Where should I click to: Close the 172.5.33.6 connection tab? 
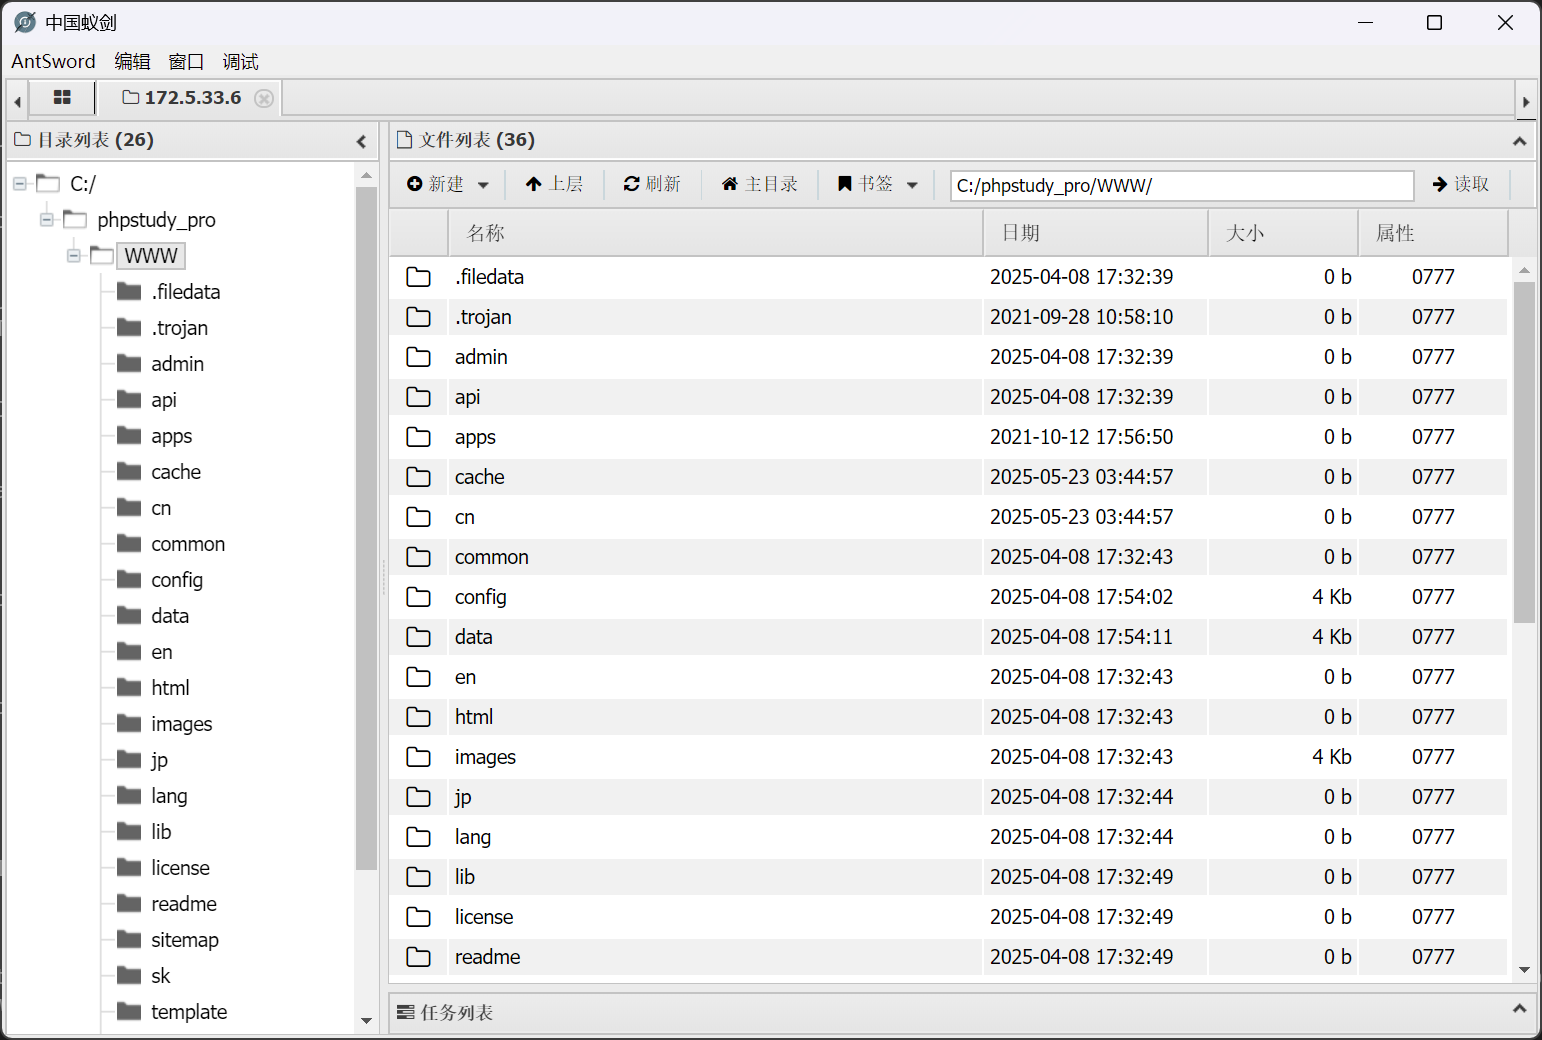click(x=264, y=98)
